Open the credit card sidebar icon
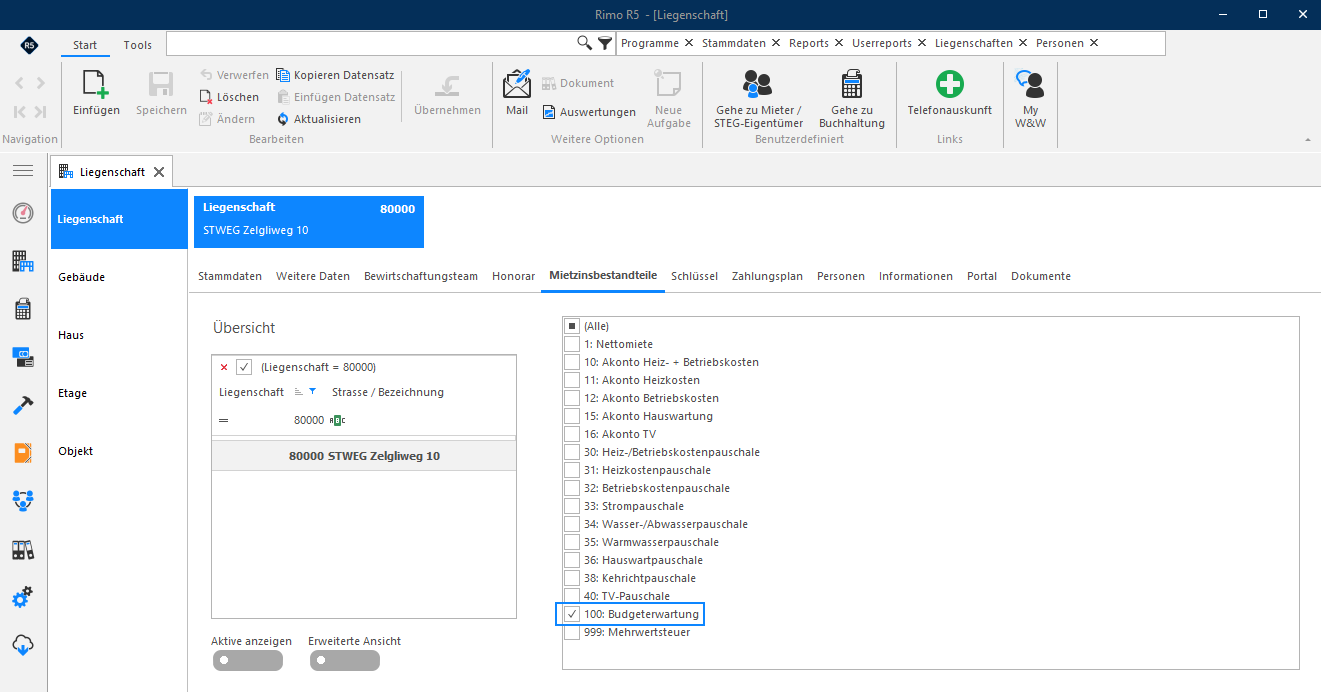The image size is (1321, 692). (x=23, y=357)
